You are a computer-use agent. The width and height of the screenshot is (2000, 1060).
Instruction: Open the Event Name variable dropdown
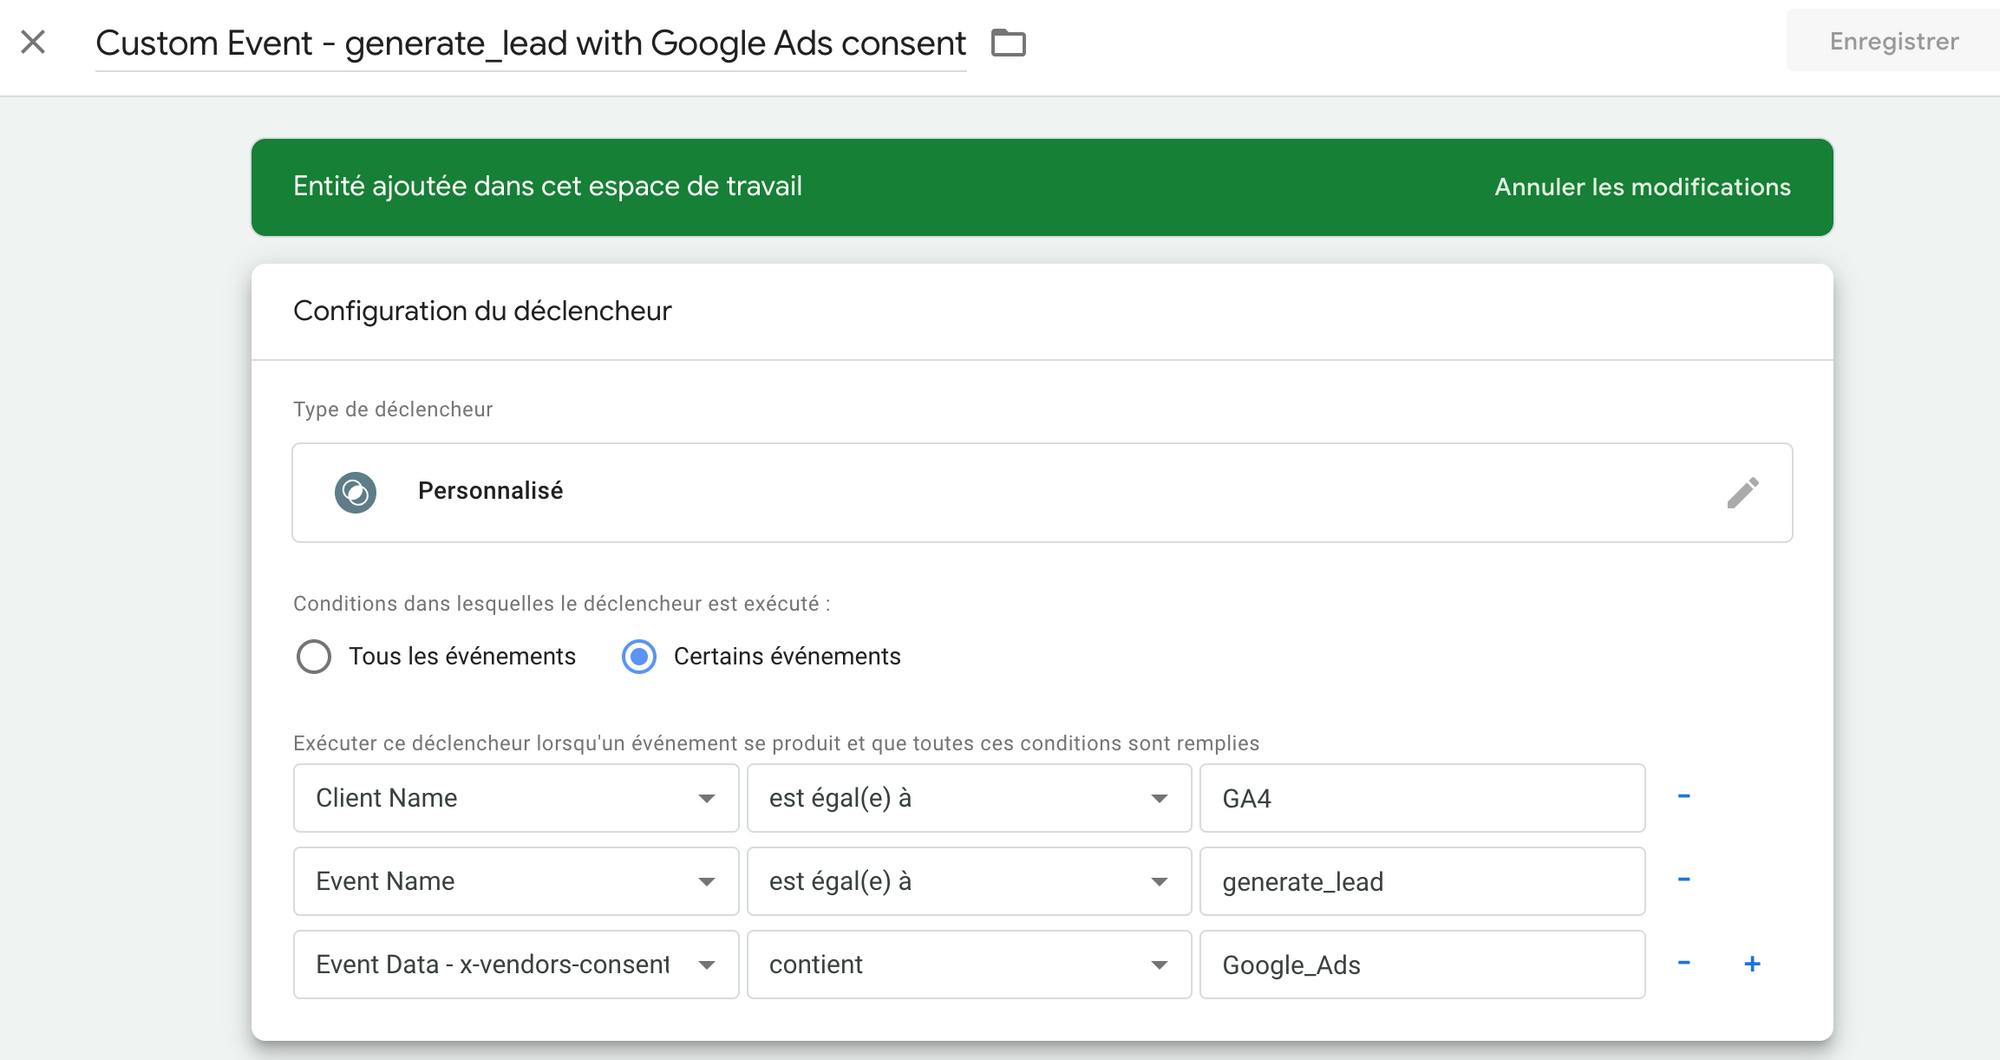516,881
